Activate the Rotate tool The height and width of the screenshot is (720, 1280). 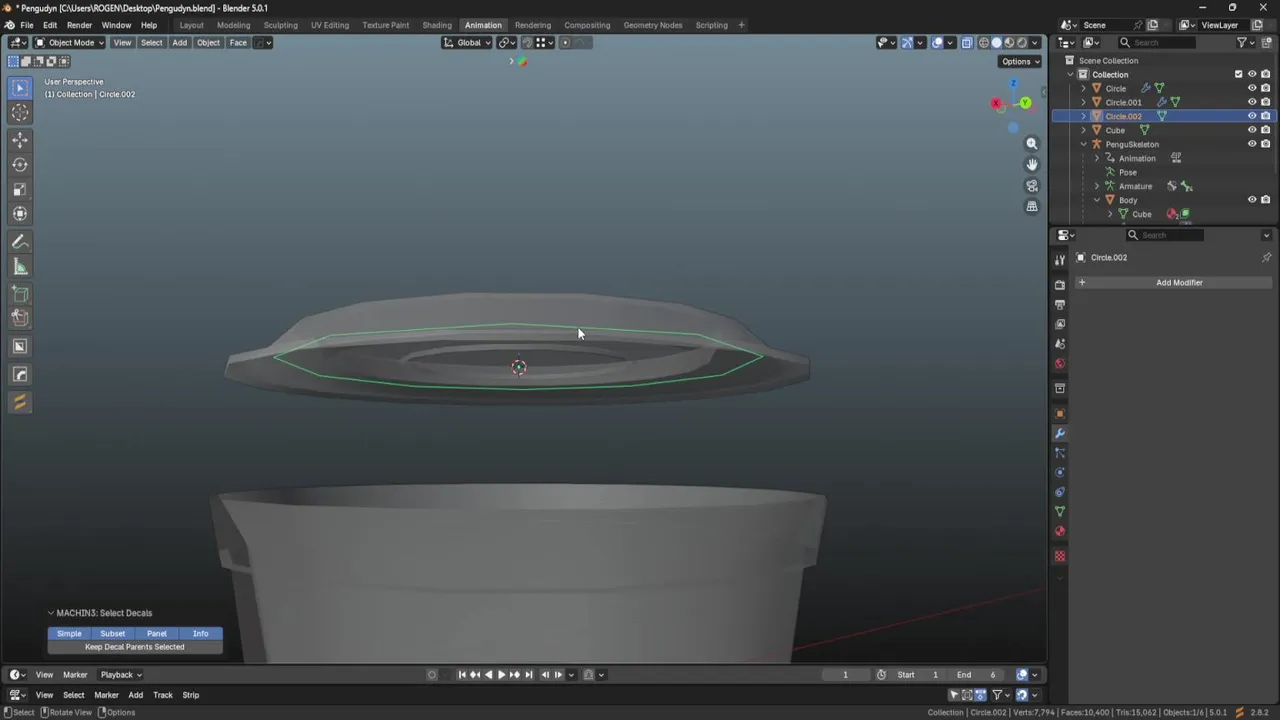tap(20, 165)
